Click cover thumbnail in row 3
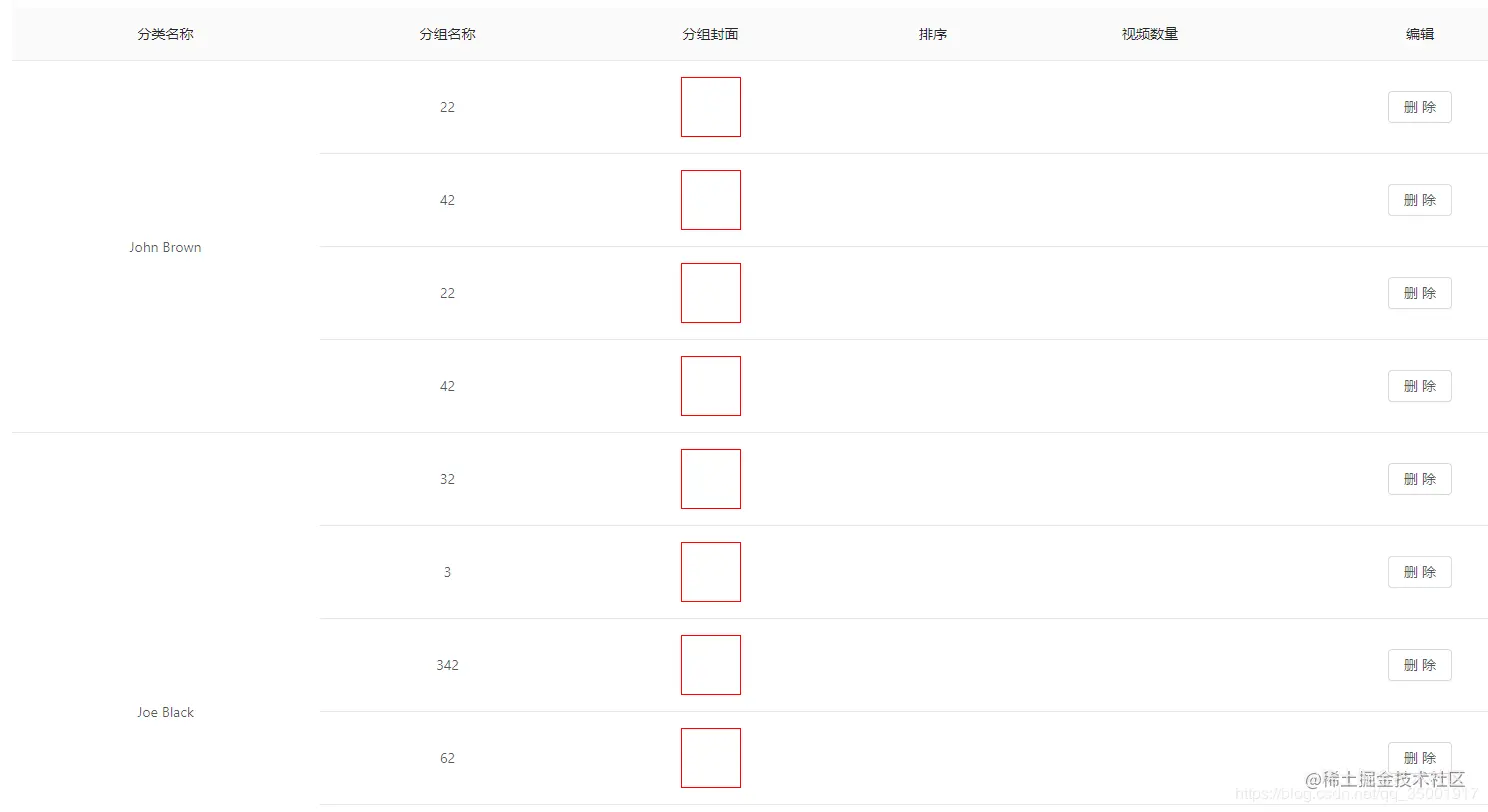Screen dimensions: 1488x812 click(x=710, y=572)
